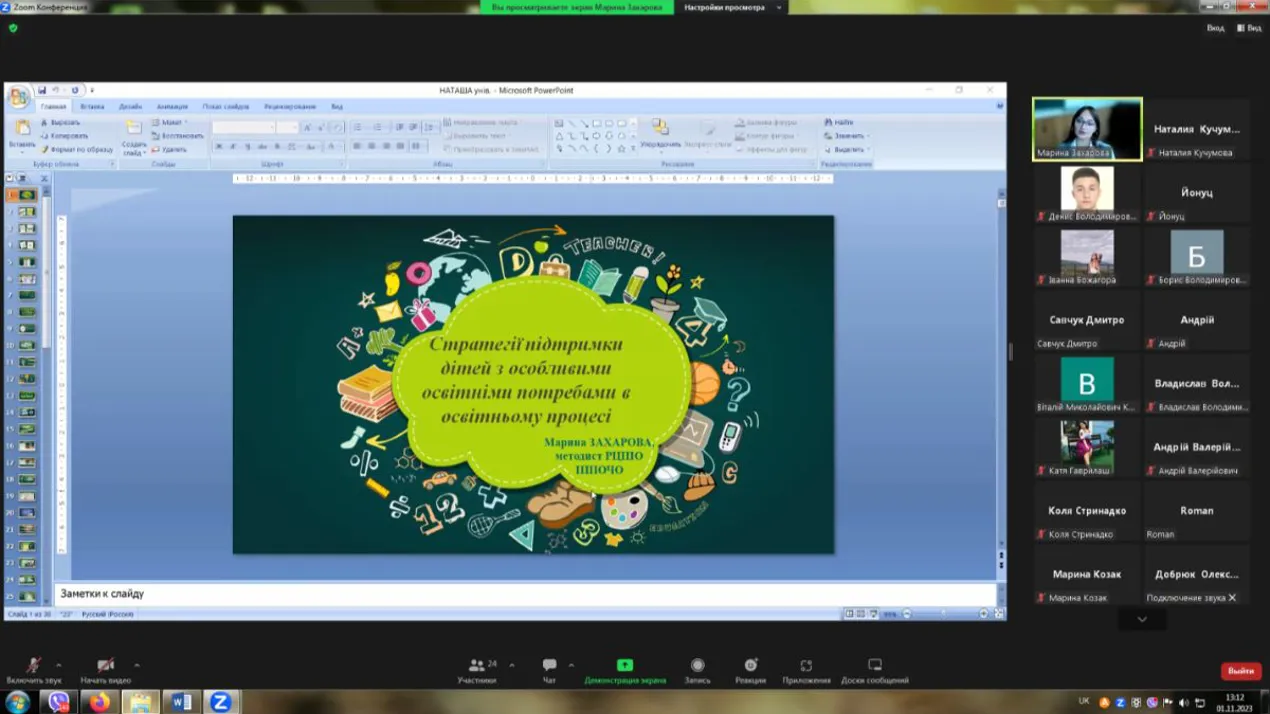Click Копировать copy command
The width and height of the screenshot is (1270, 714).
click(64, 135)
